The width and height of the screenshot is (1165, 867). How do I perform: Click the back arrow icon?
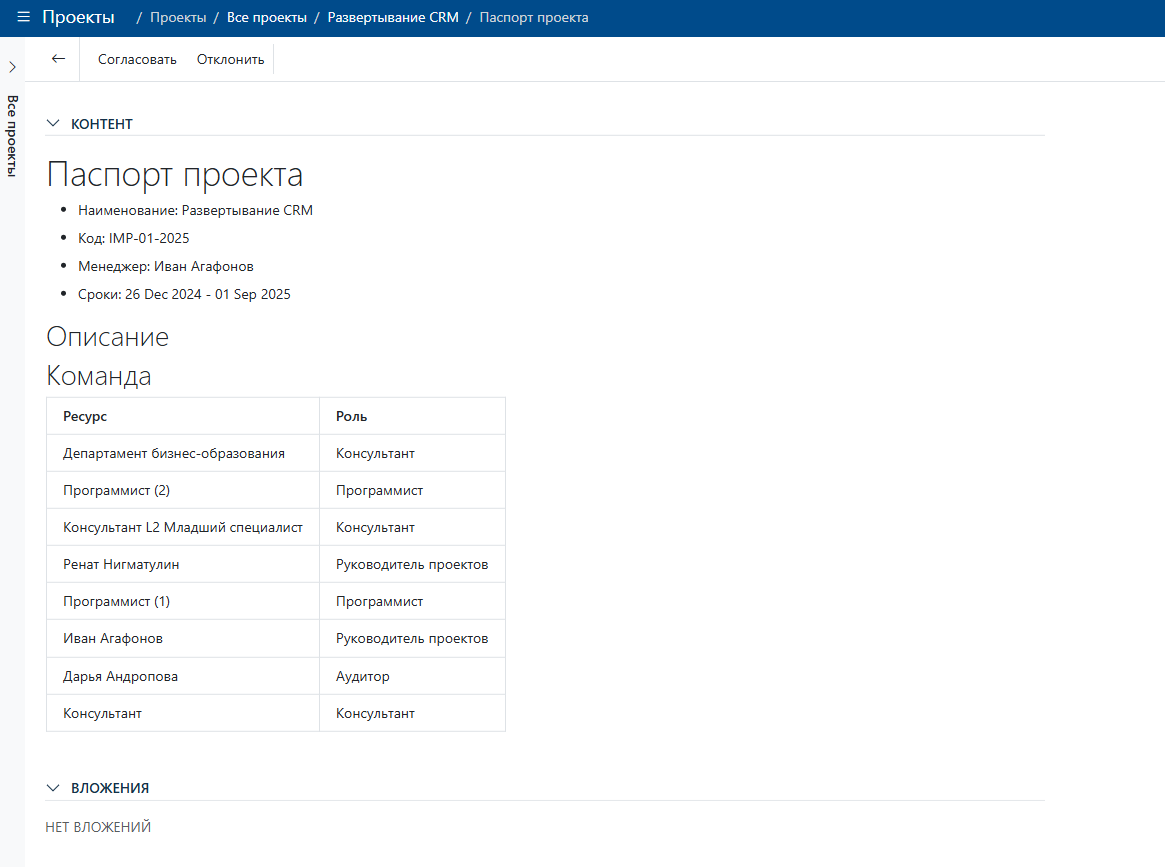58,59
